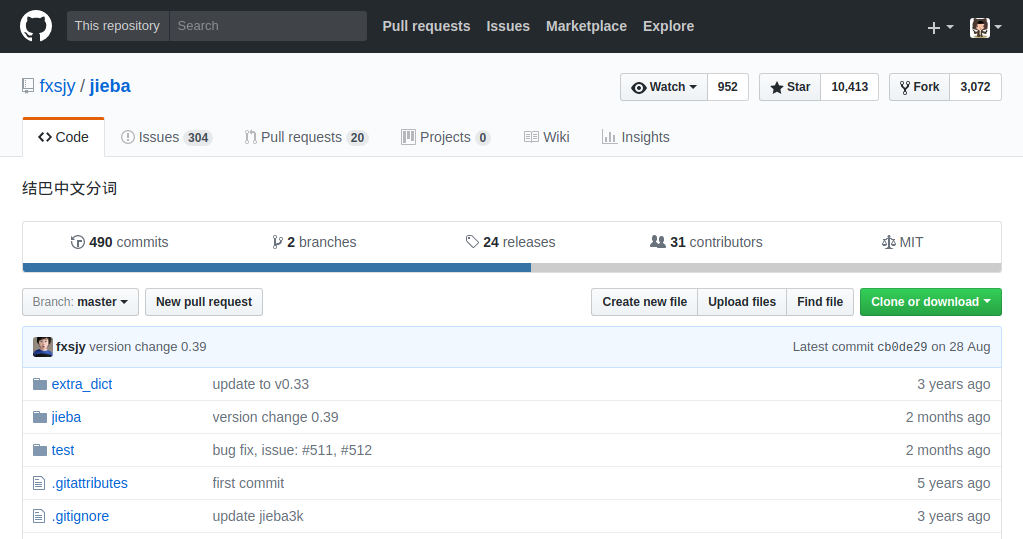
Task: Open the Projects tab
Action: pyautogui.click(x=446, y=137)
